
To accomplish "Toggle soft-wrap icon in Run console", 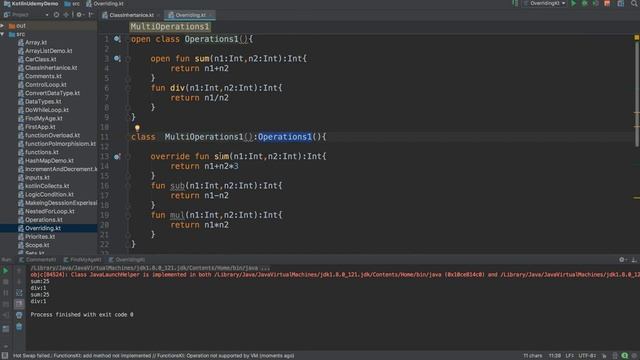I will [19, 293].
